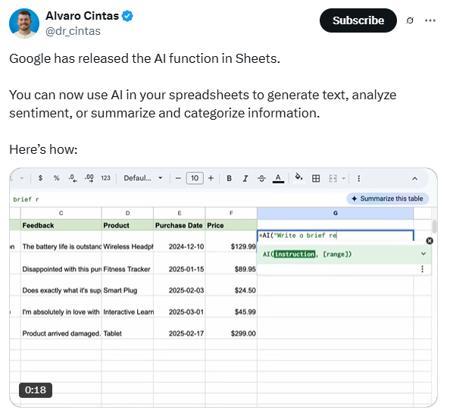
Task: Open the tweet's three-dot more menu
Action: pos(430,20)
